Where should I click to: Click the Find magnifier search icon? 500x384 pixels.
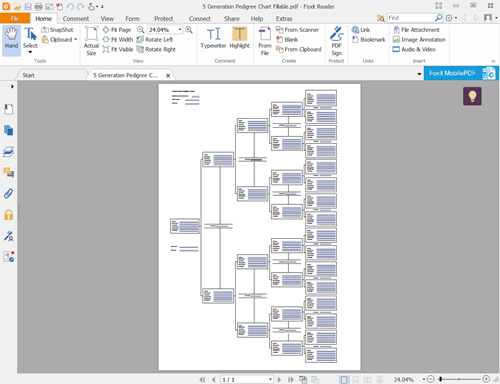pyautogui.click(x=439, y=18)
